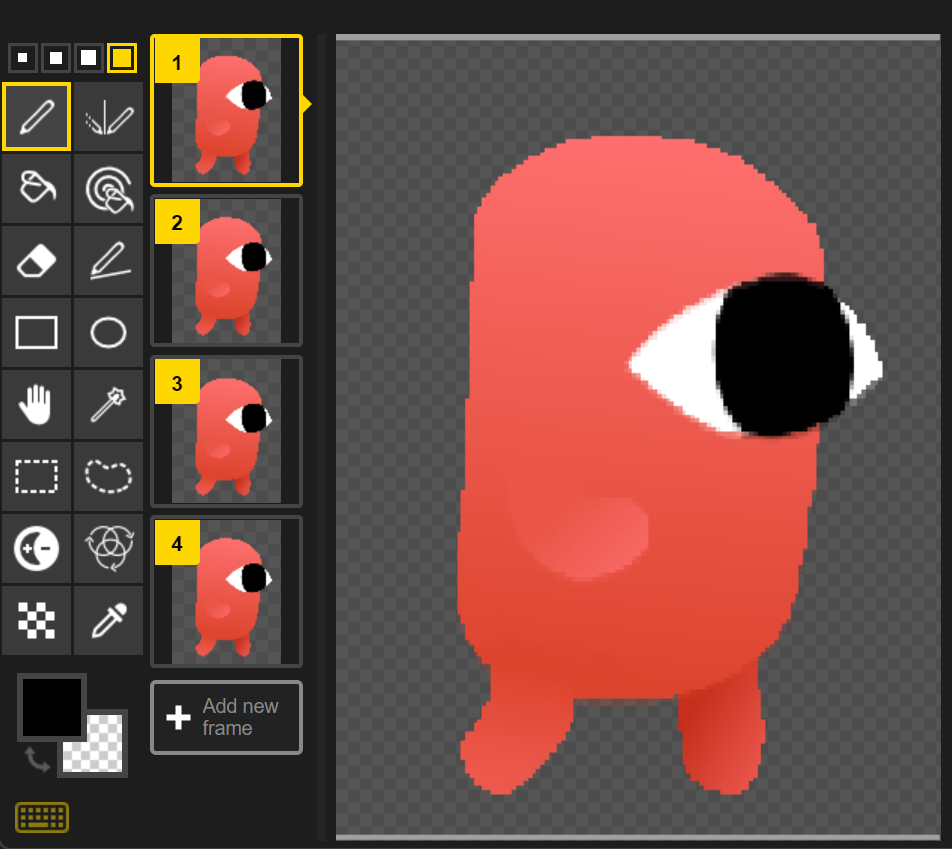This screenshot has width=952, height=849.
Task: Select the Paint All Pixels tool
Action: (108, 188)
